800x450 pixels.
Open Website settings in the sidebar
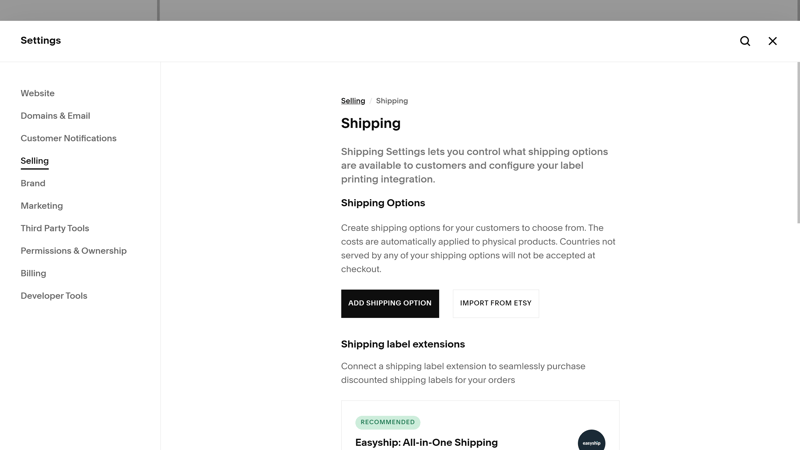pyautogui.click(x=37, y=93)
